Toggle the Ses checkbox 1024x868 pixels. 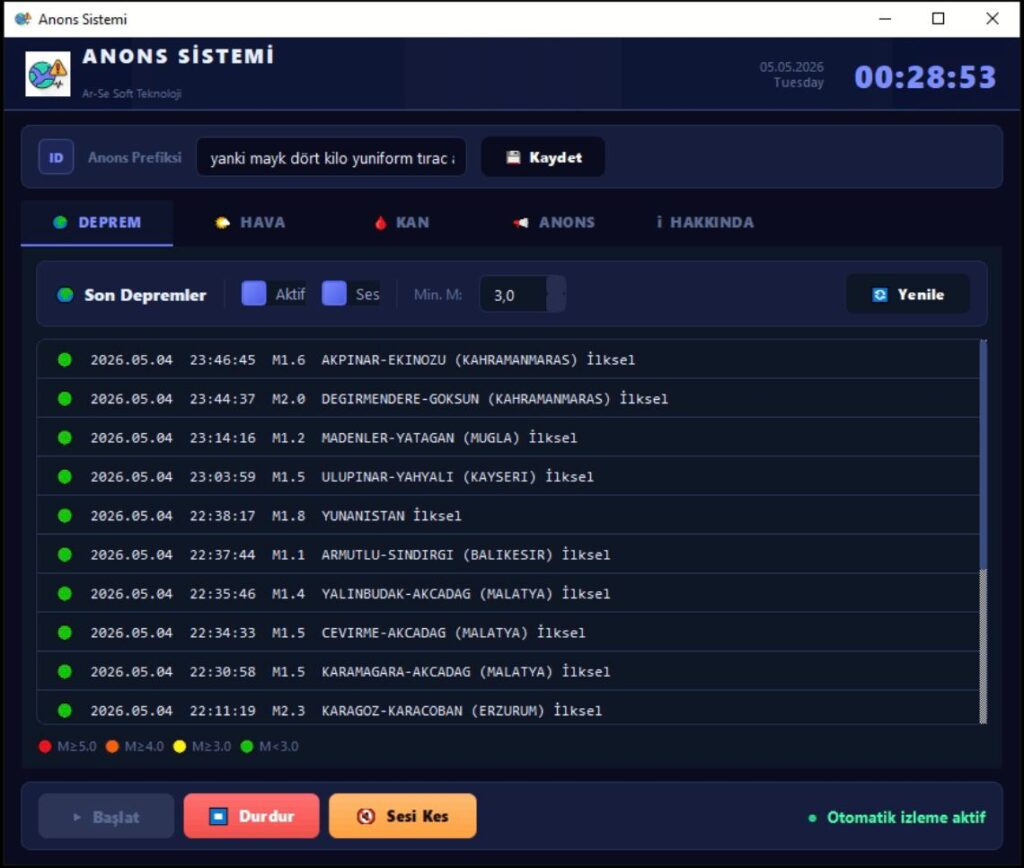click(x=334, y=294)
